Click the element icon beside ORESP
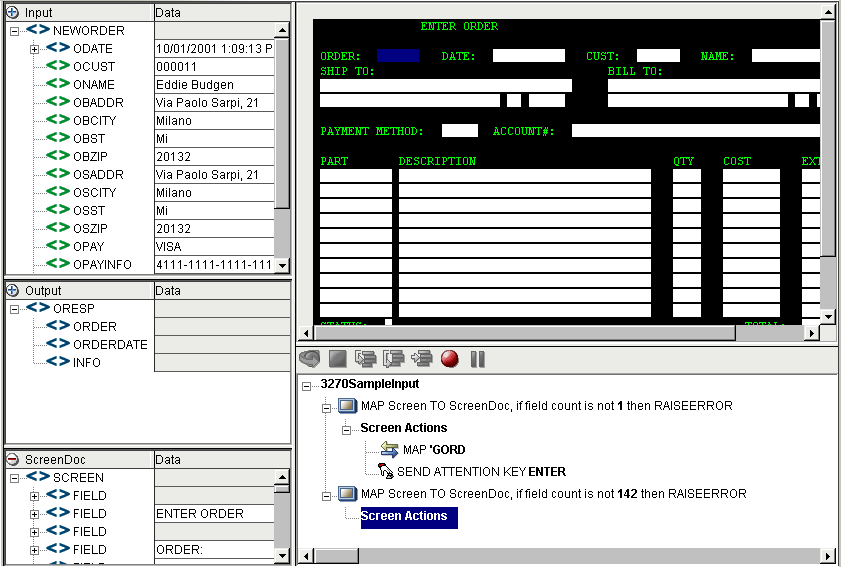Viewport: 841px width, 567px height. click(38, 308)
